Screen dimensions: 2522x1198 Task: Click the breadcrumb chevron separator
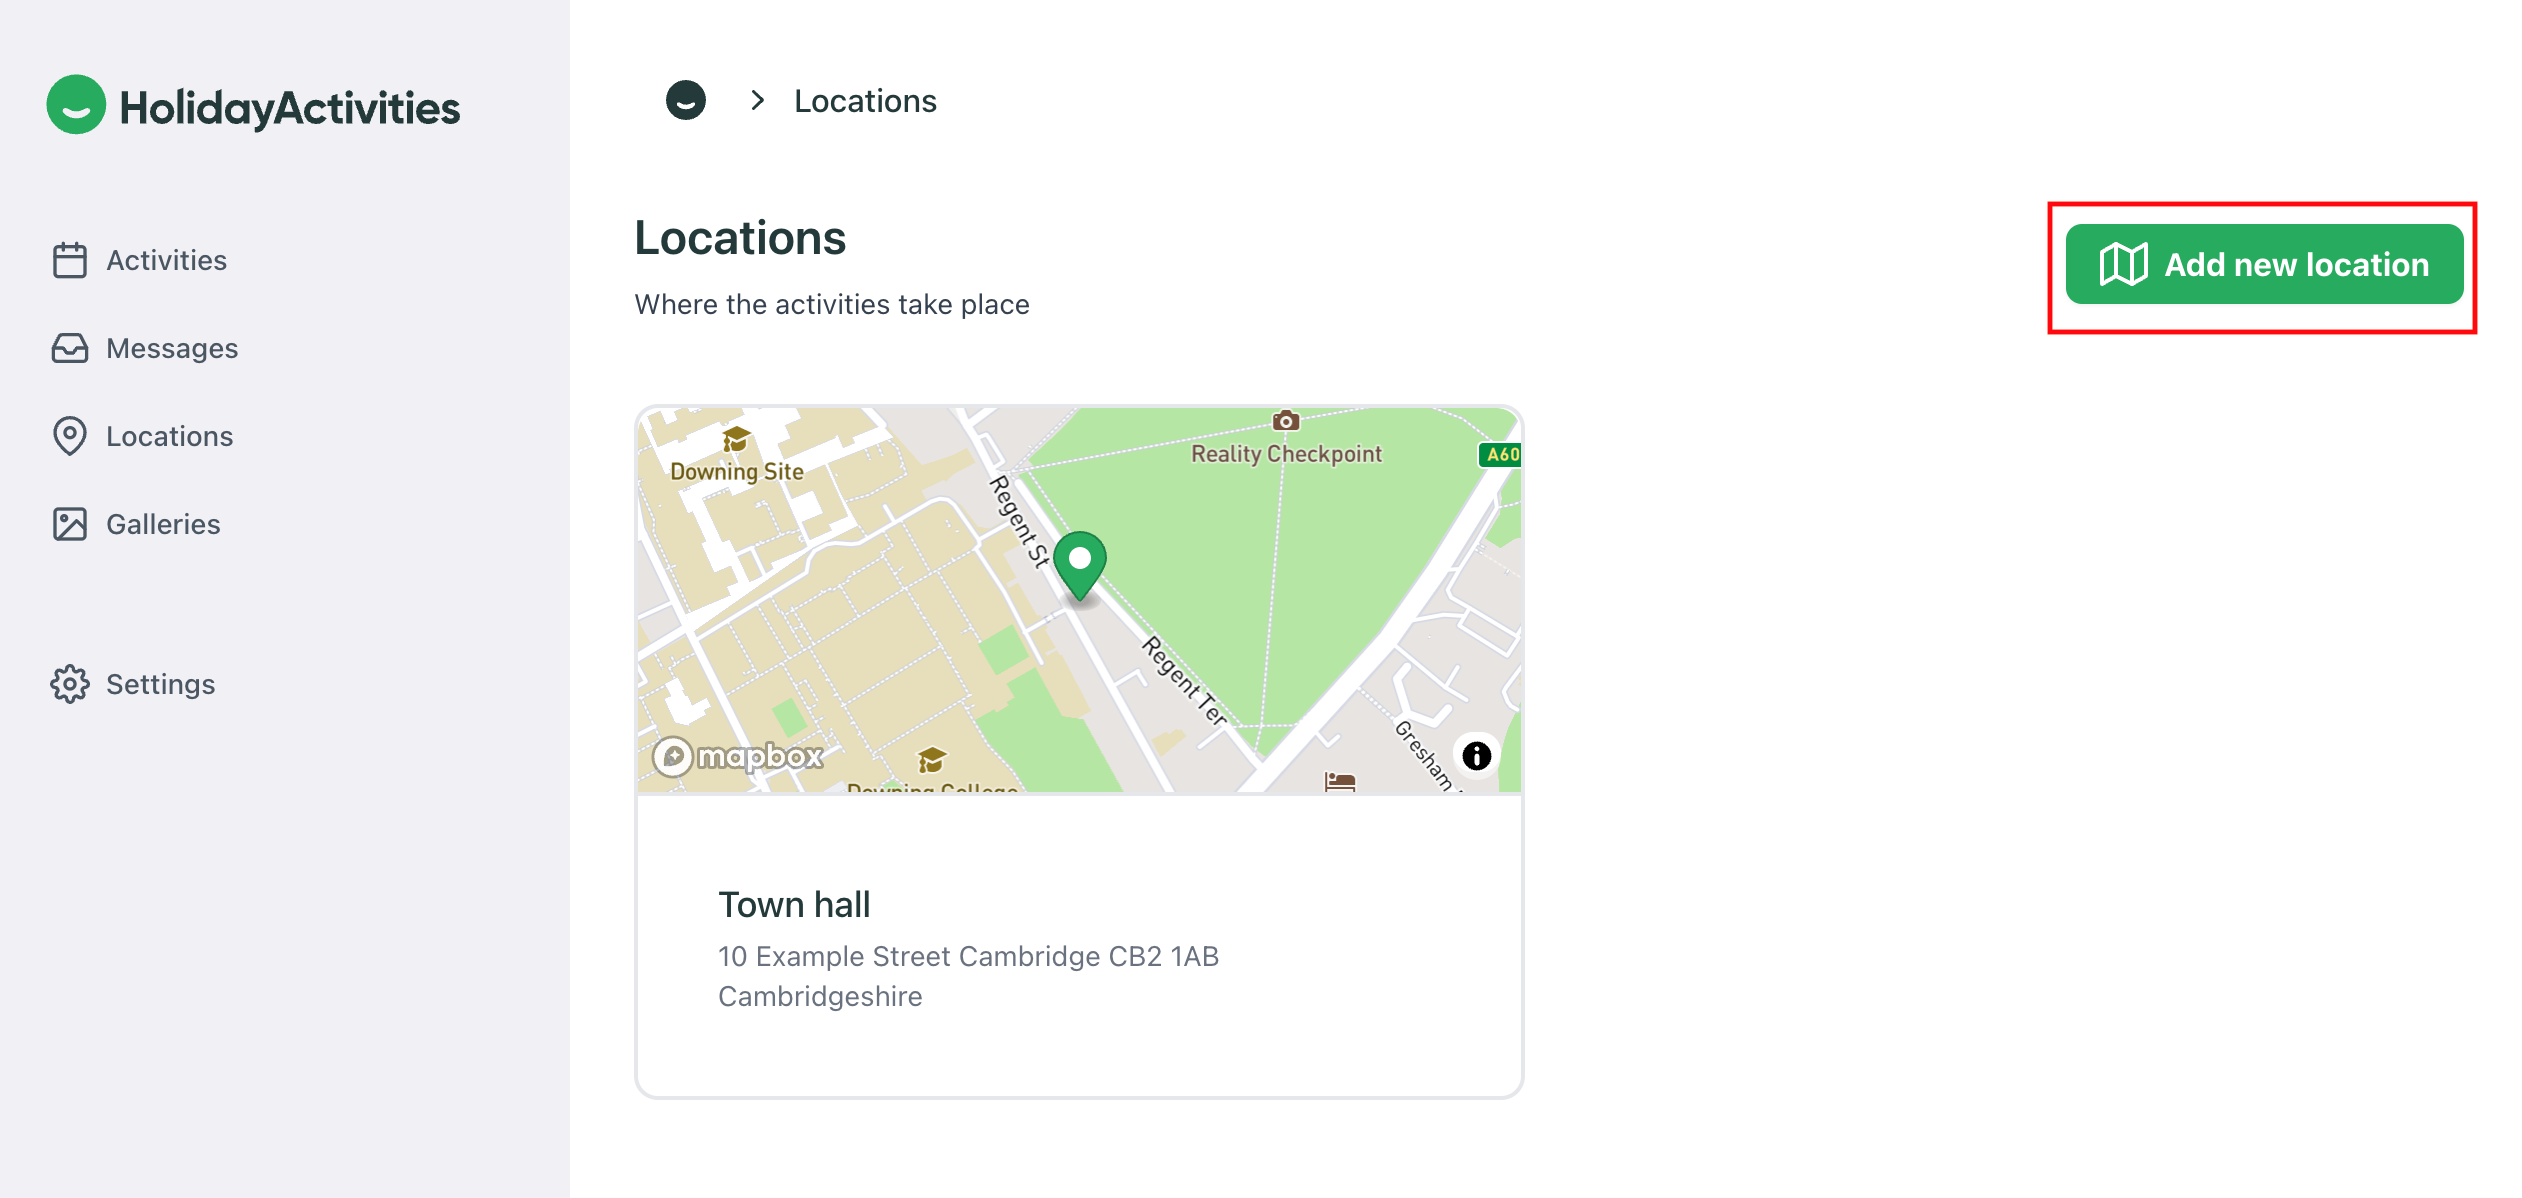[x=758, y=101]
